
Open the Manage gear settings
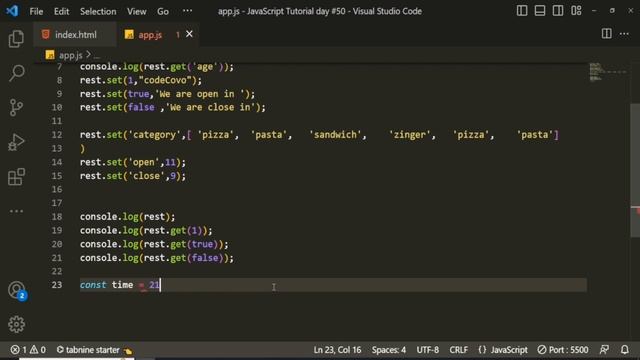16,324
